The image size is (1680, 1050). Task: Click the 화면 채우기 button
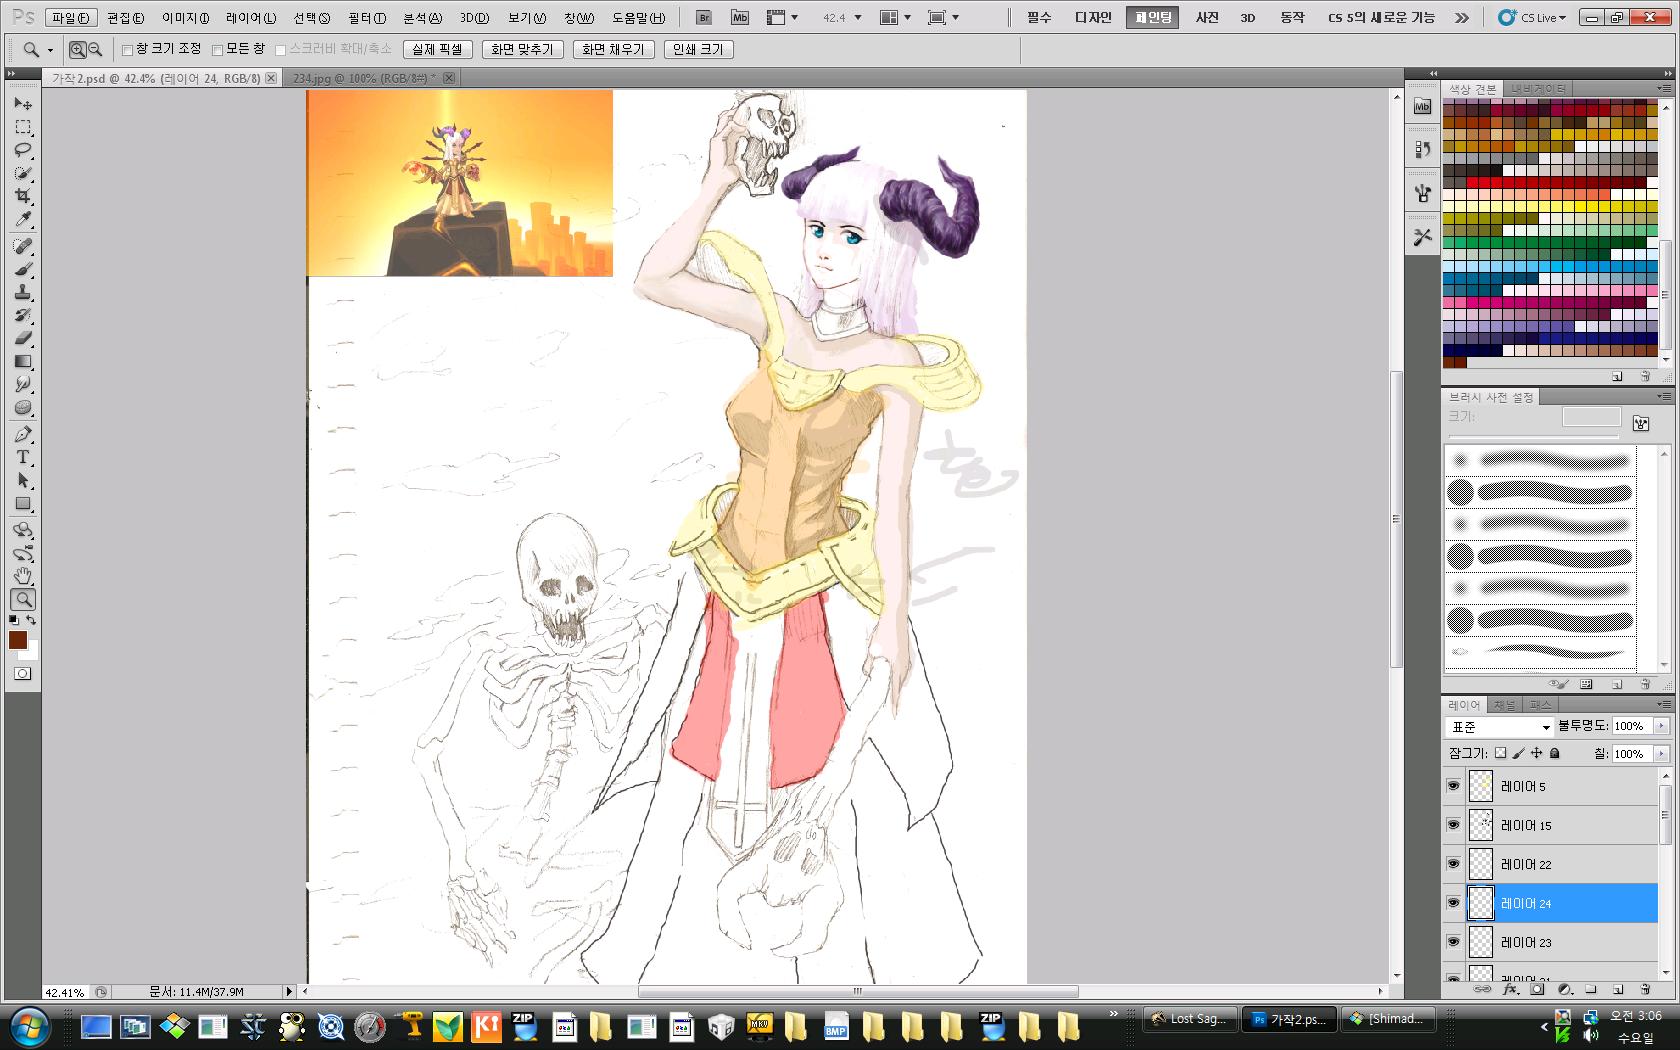coord(614,49)
